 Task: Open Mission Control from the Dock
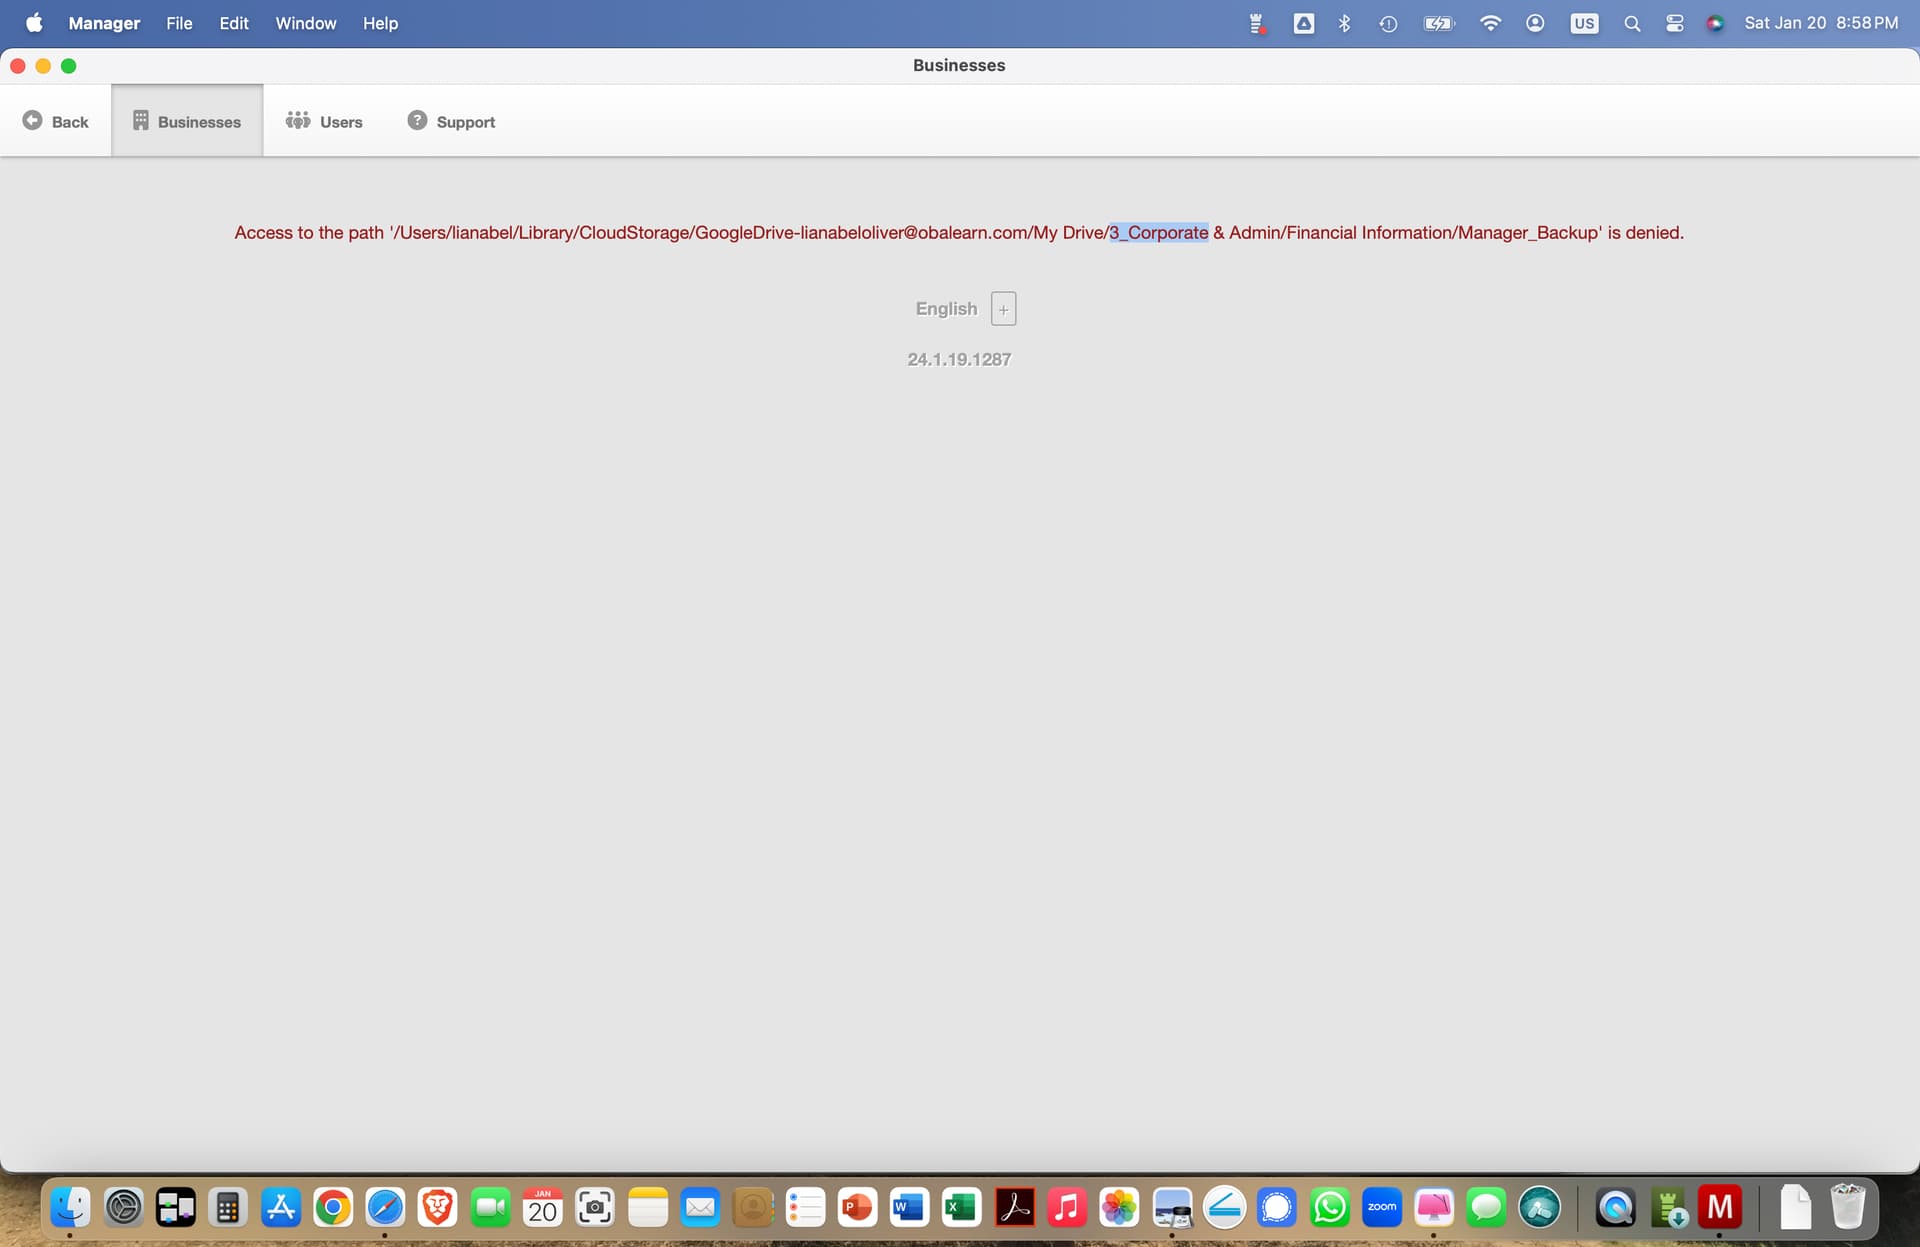175,1207
